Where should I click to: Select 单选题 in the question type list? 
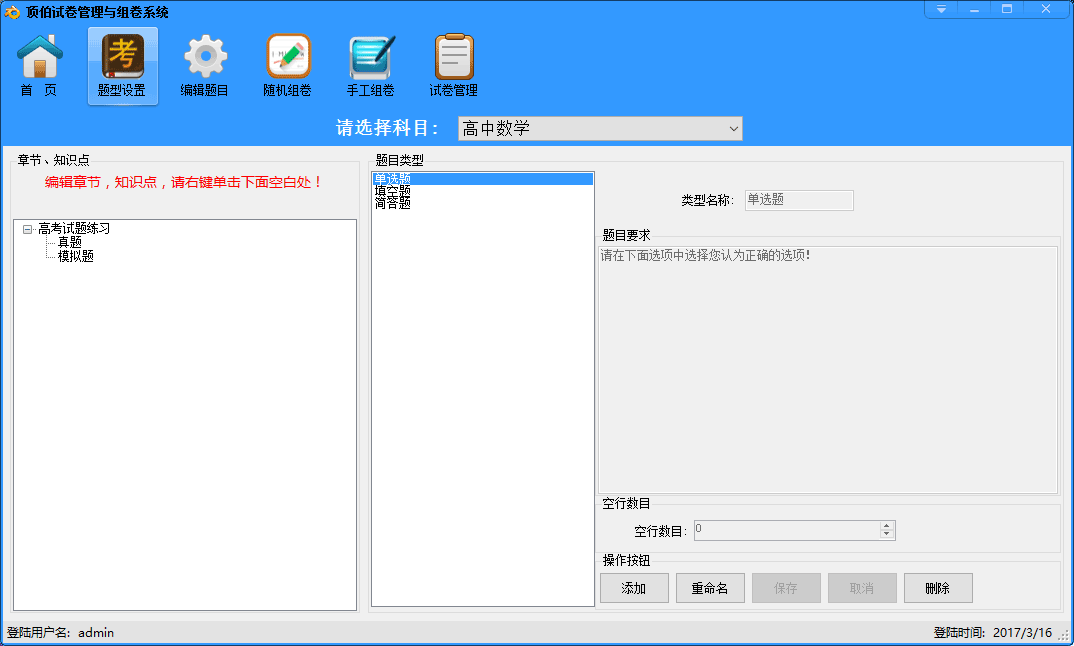tap(482, 179)
